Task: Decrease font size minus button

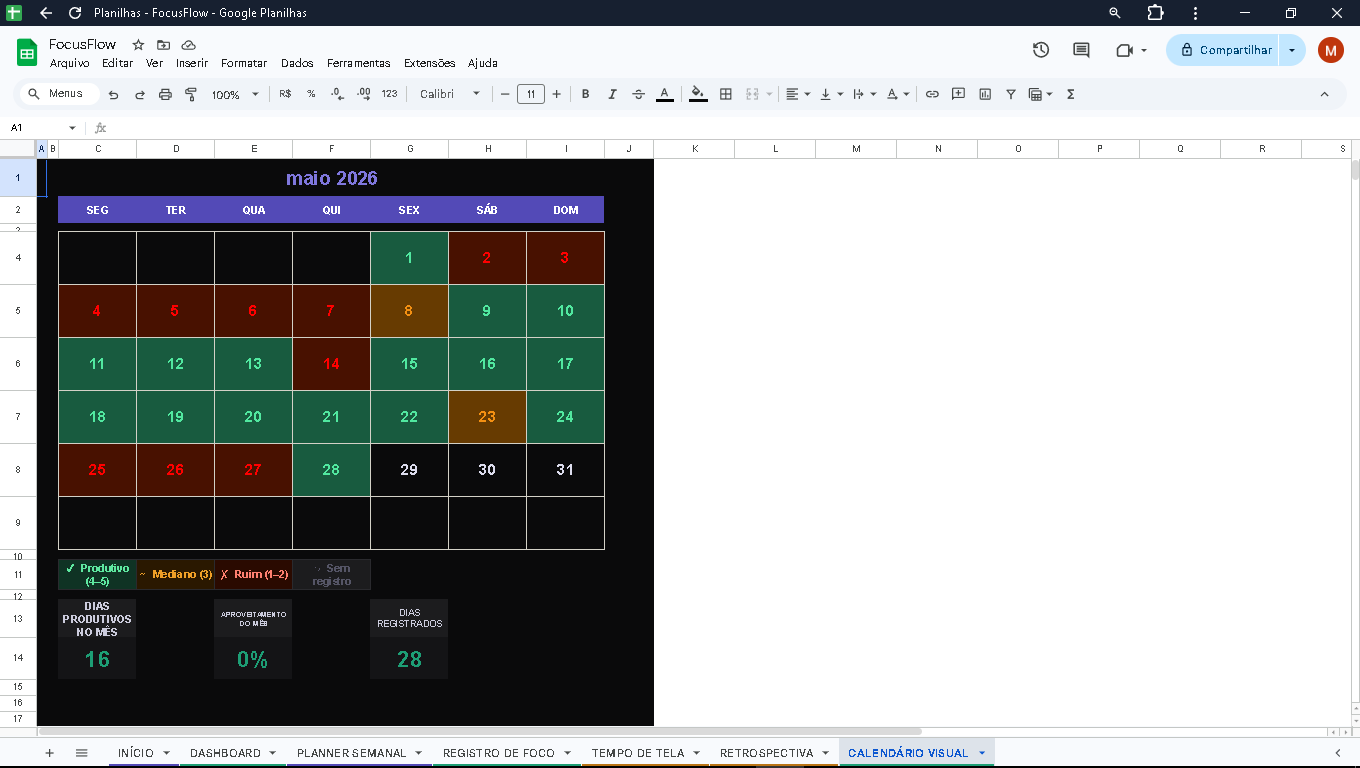Action: point(505,94)
